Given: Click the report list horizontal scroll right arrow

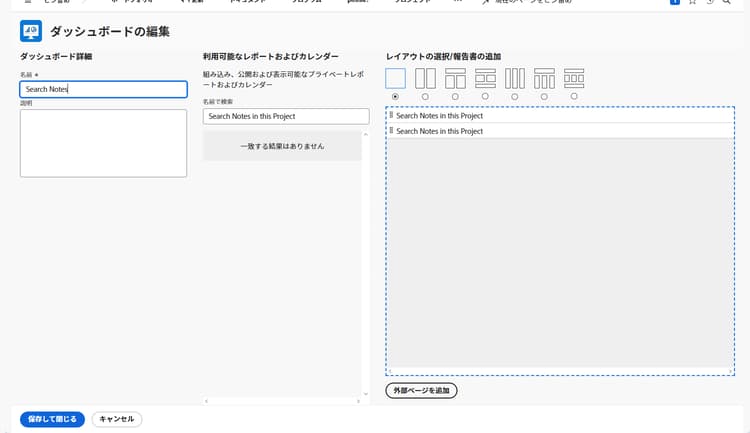Looking at the screenshot, I should [358, 401].
